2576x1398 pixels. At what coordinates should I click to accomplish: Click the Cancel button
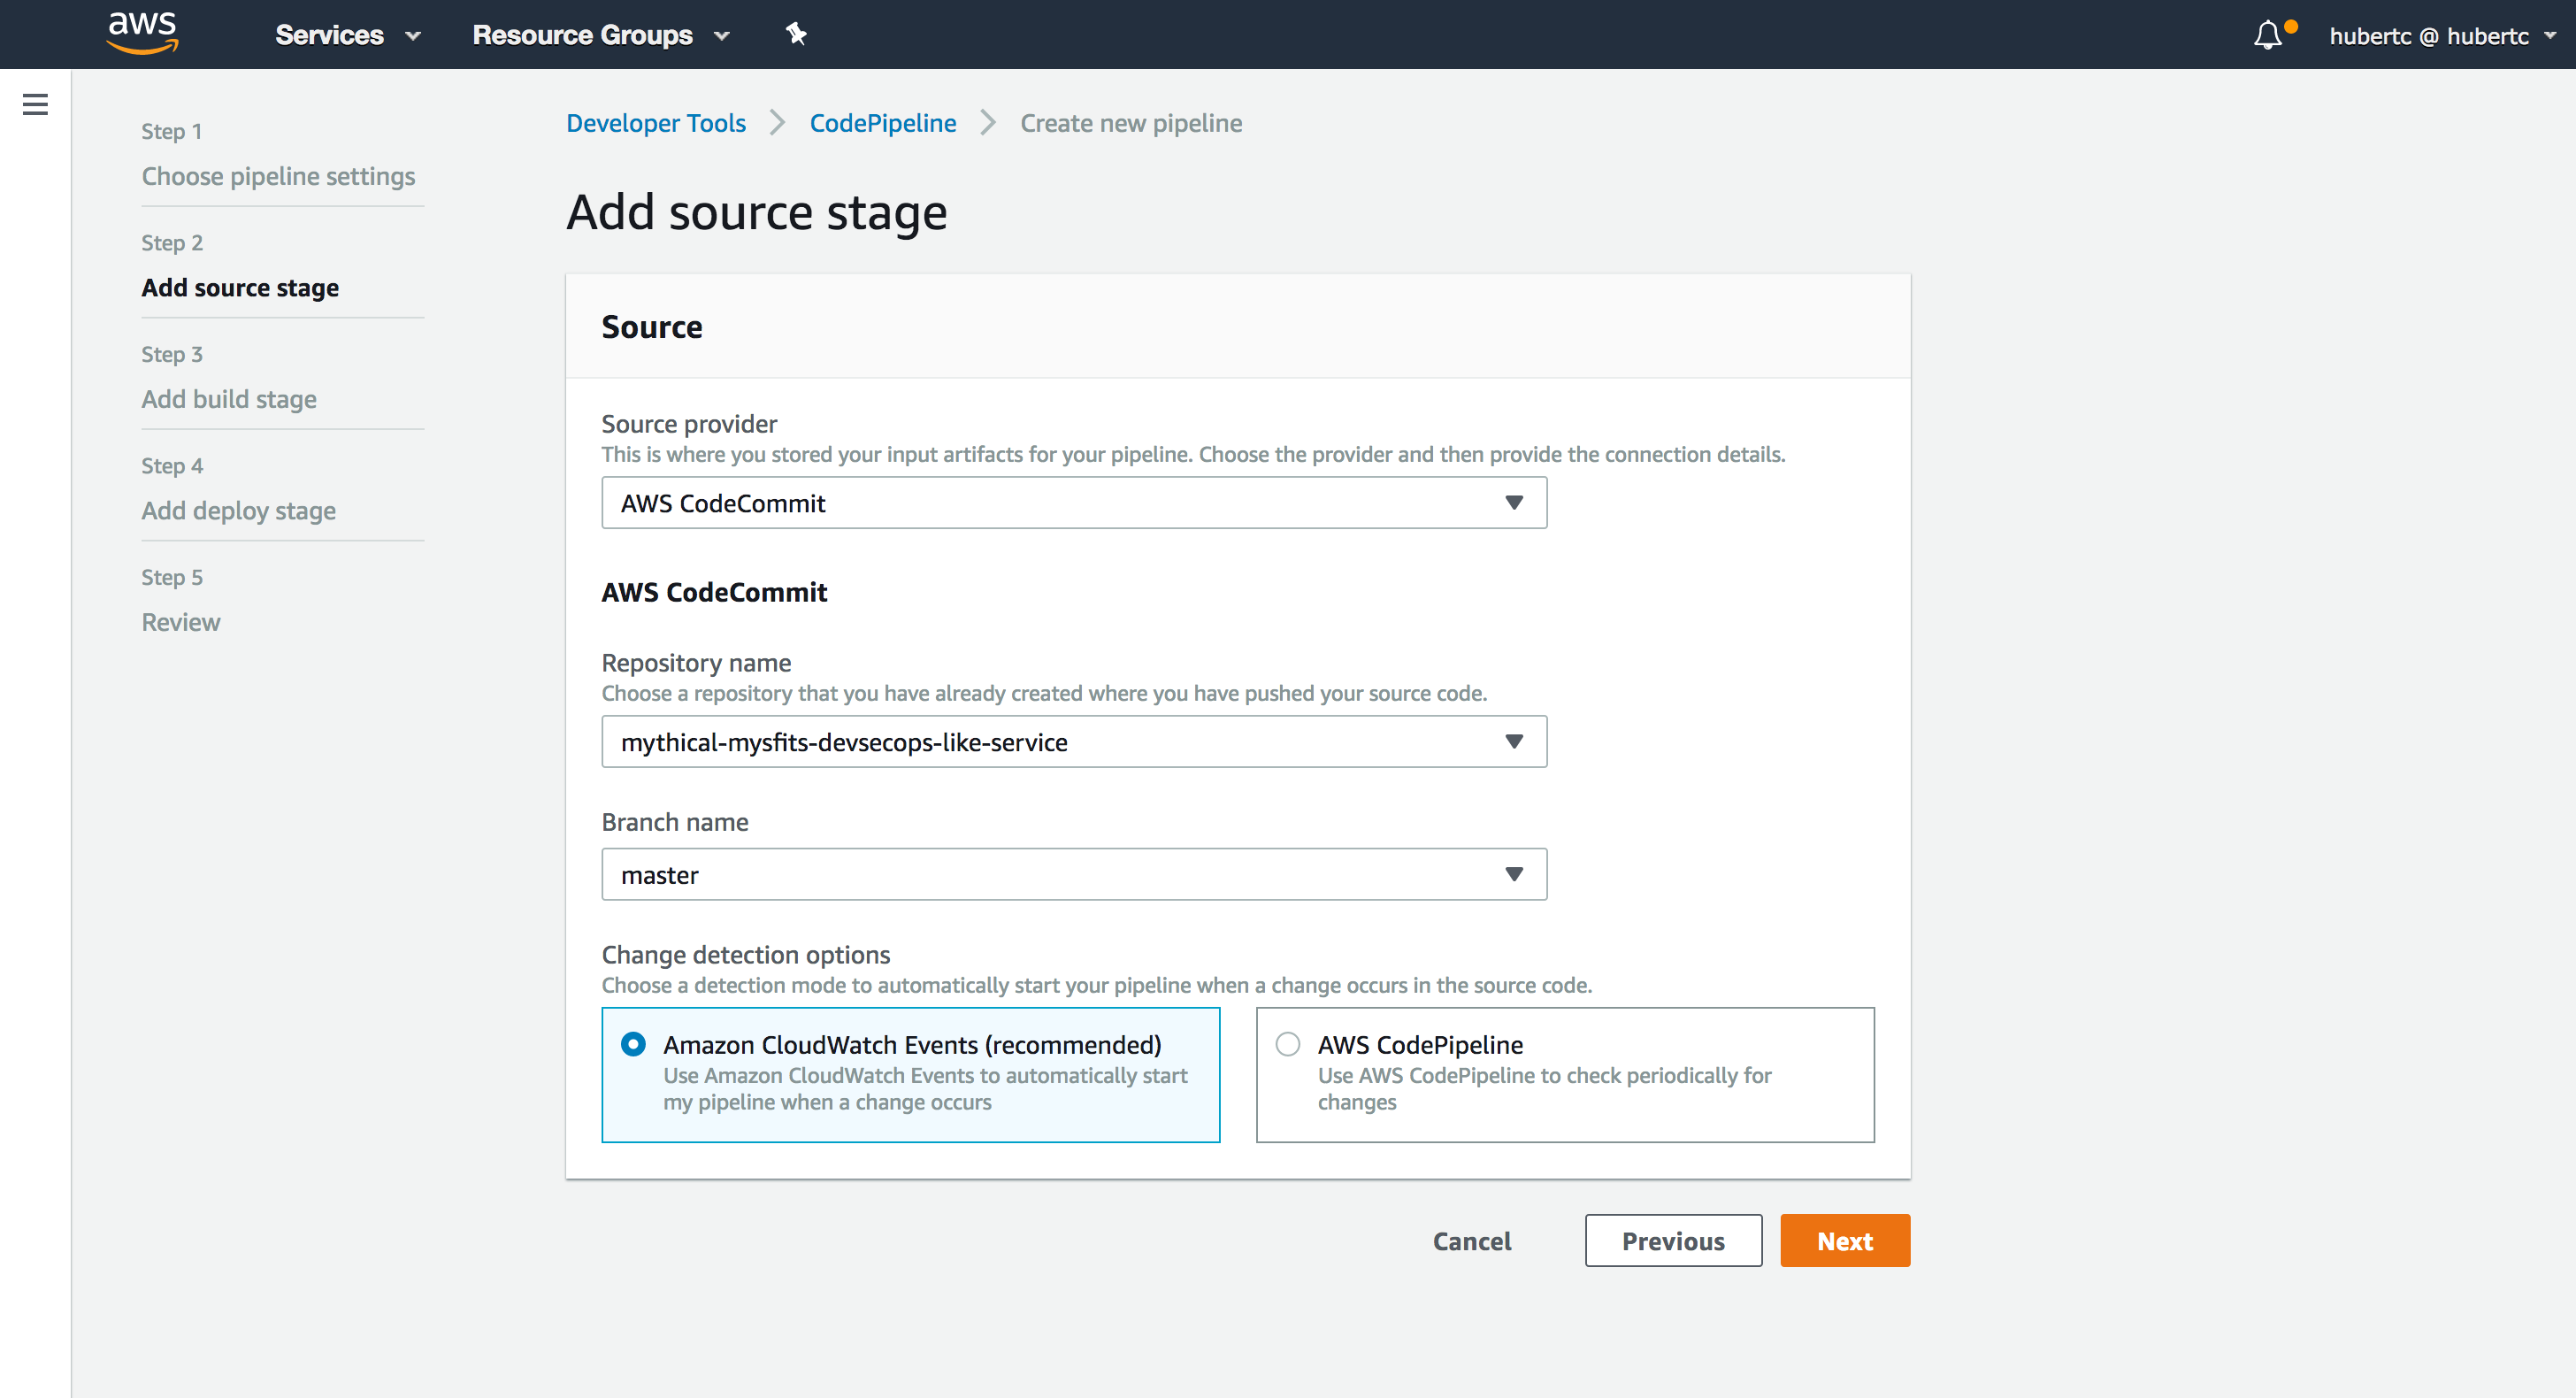coord(1472,1241)
